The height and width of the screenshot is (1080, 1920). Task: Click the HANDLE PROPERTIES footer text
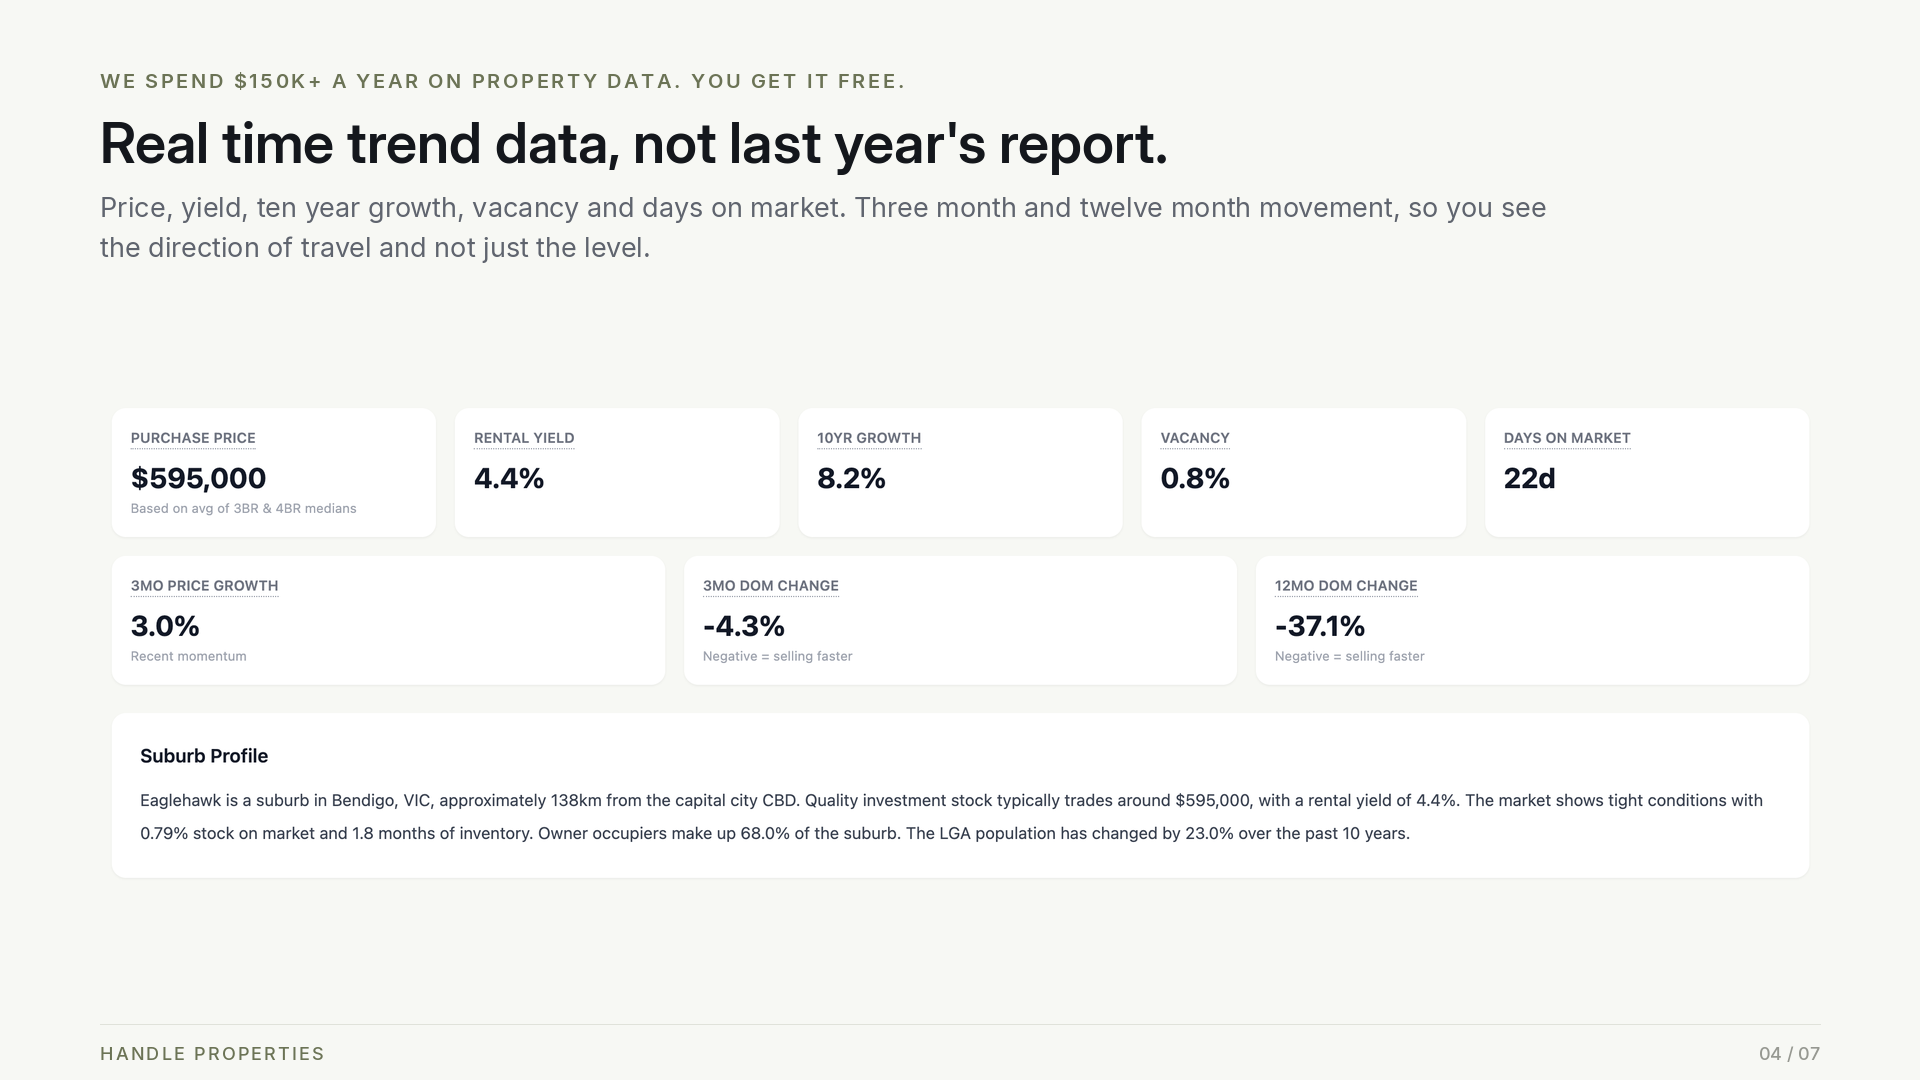click(212, 1054)
